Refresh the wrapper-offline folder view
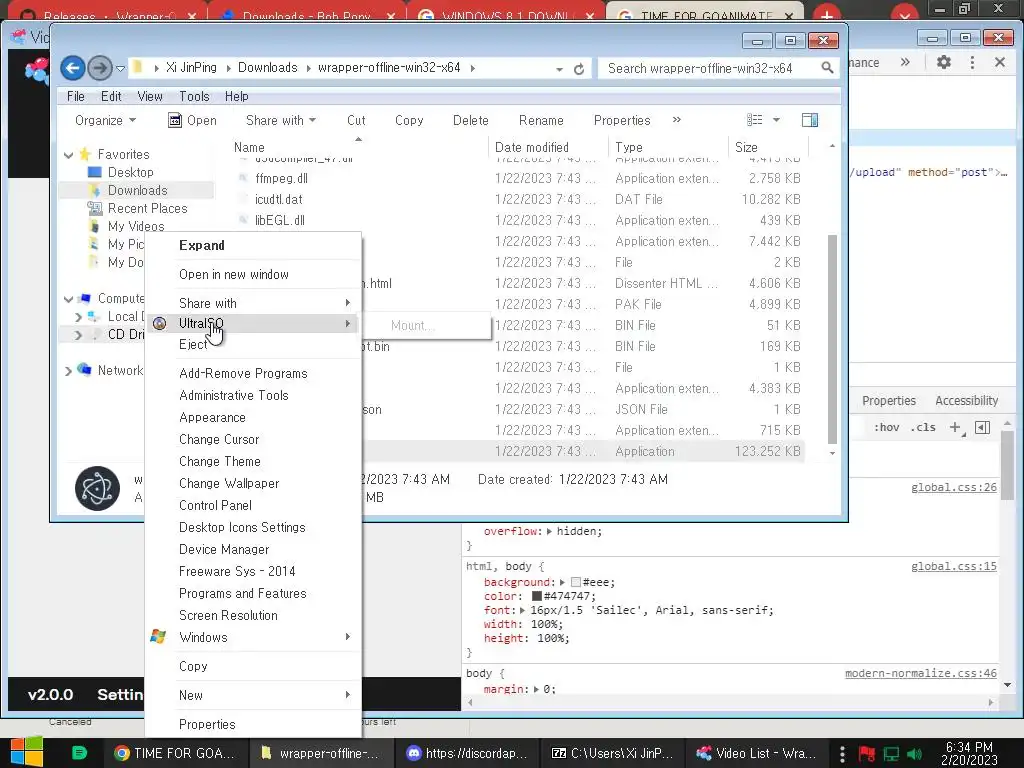 click(579, 69)
